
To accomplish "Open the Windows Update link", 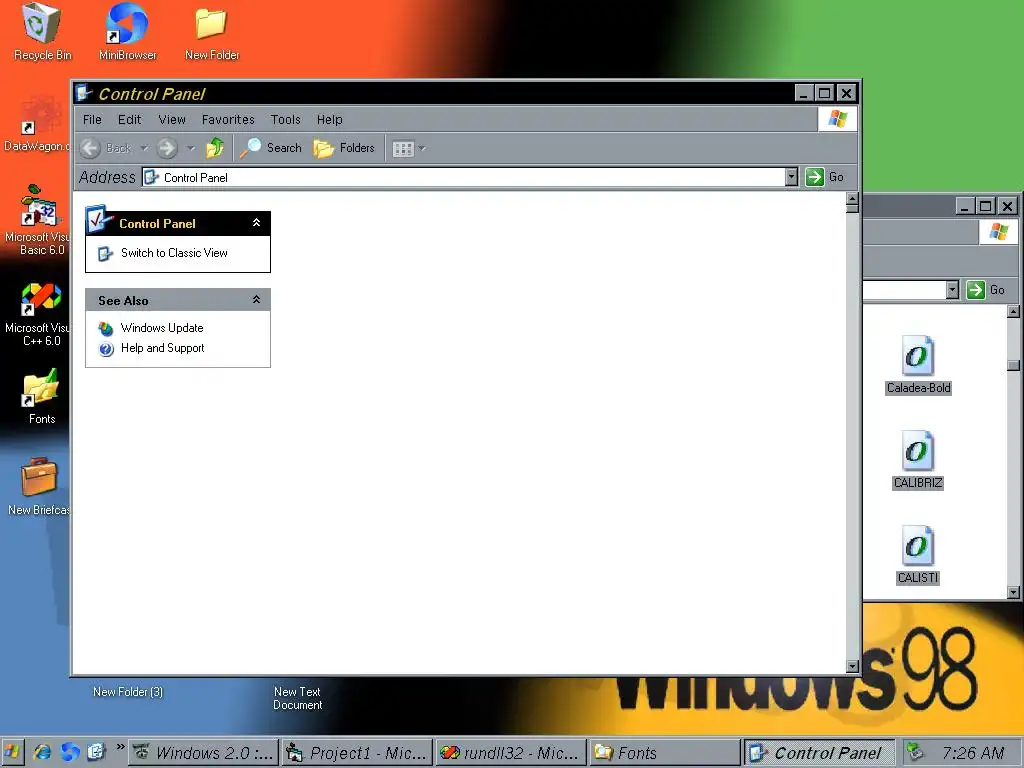I will click(162, 328).
